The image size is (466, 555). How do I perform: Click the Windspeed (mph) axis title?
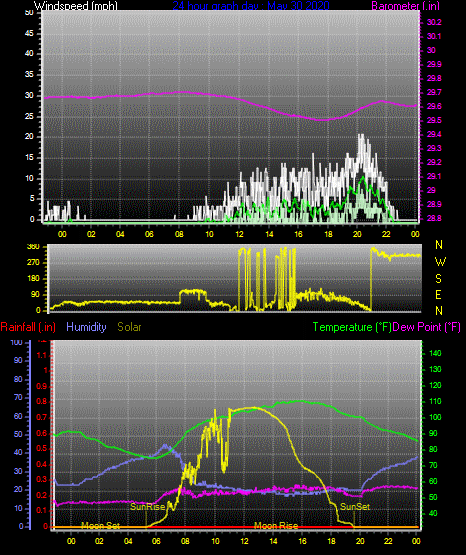pyautogui.click(x=76, y=5)
